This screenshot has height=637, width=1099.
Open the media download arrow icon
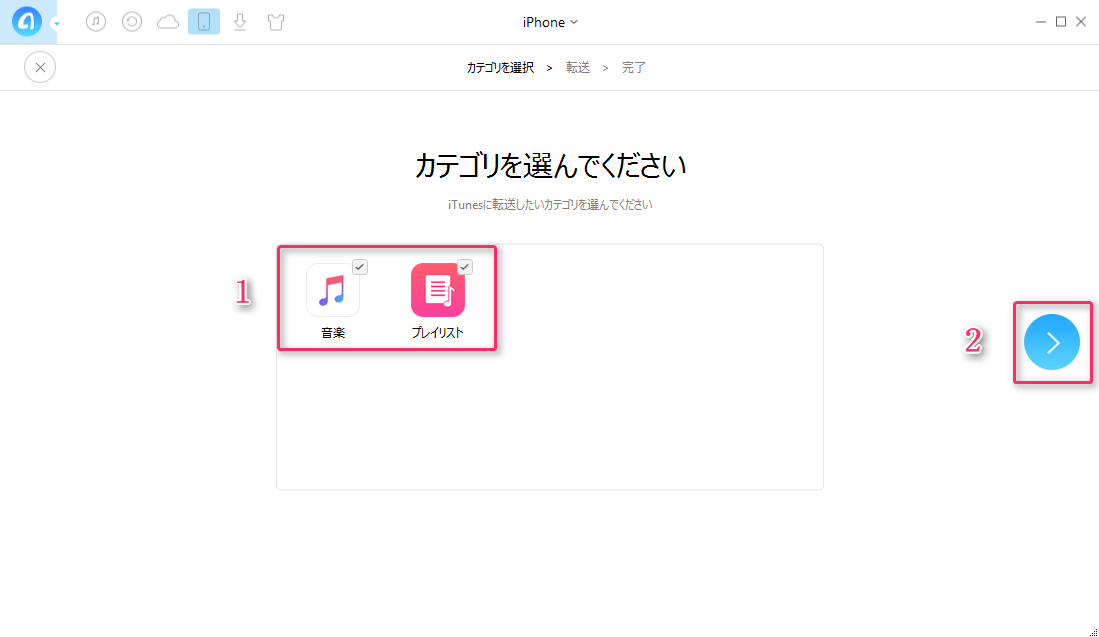(x=240, y=22)
